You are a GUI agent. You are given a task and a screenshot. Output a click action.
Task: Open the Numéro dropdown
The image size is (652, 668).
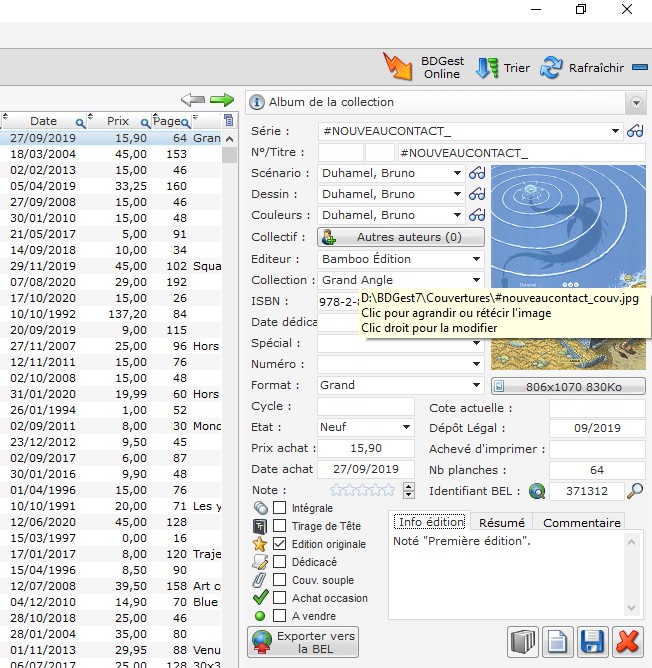tap(476, 364)
